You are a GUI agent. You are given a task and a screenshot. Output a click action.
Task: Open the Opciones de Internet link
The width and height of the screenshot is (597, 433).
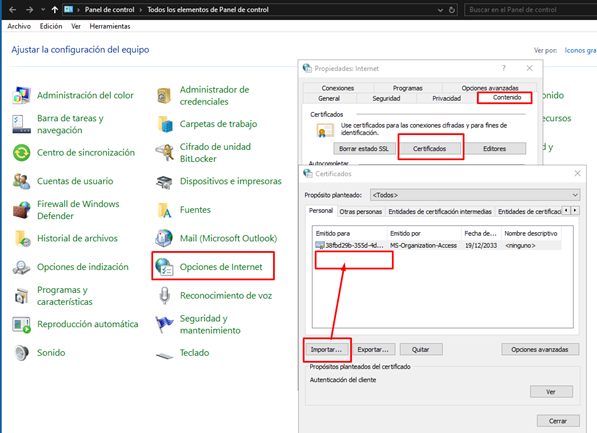(x=221, y=267)
